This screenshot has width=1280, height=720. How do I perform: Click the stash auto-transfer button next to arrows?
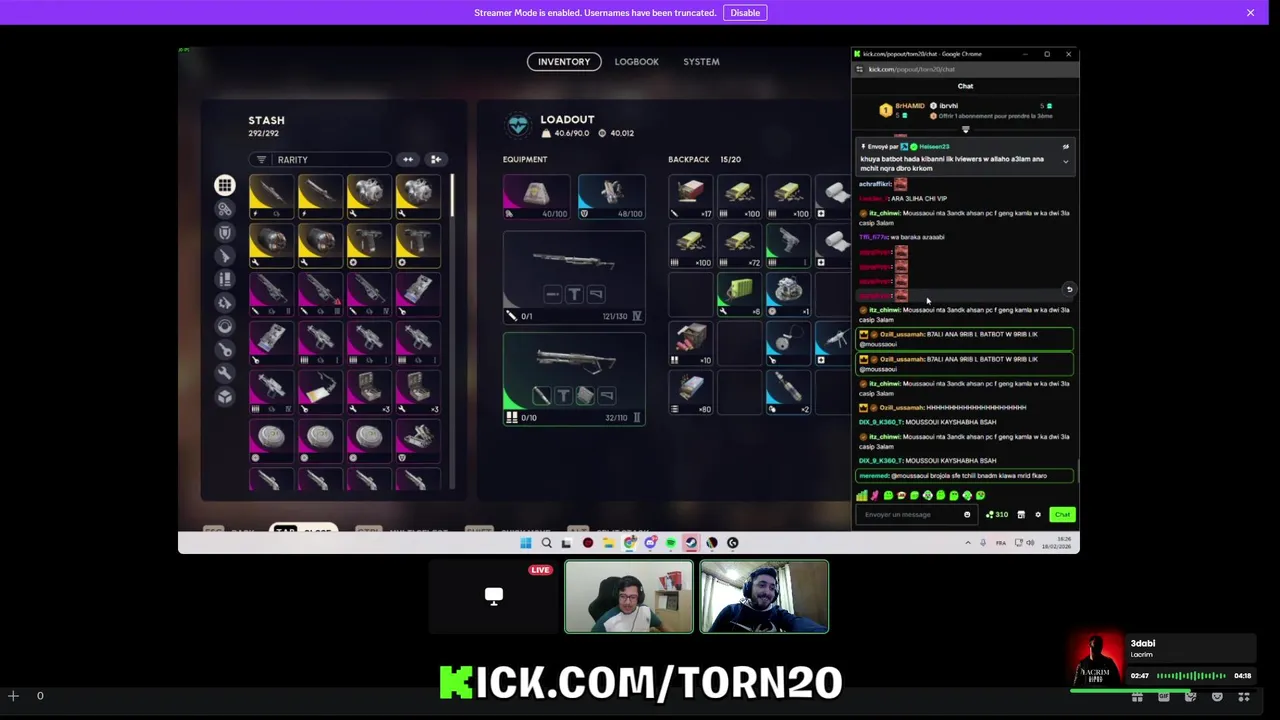coord(435,160)
